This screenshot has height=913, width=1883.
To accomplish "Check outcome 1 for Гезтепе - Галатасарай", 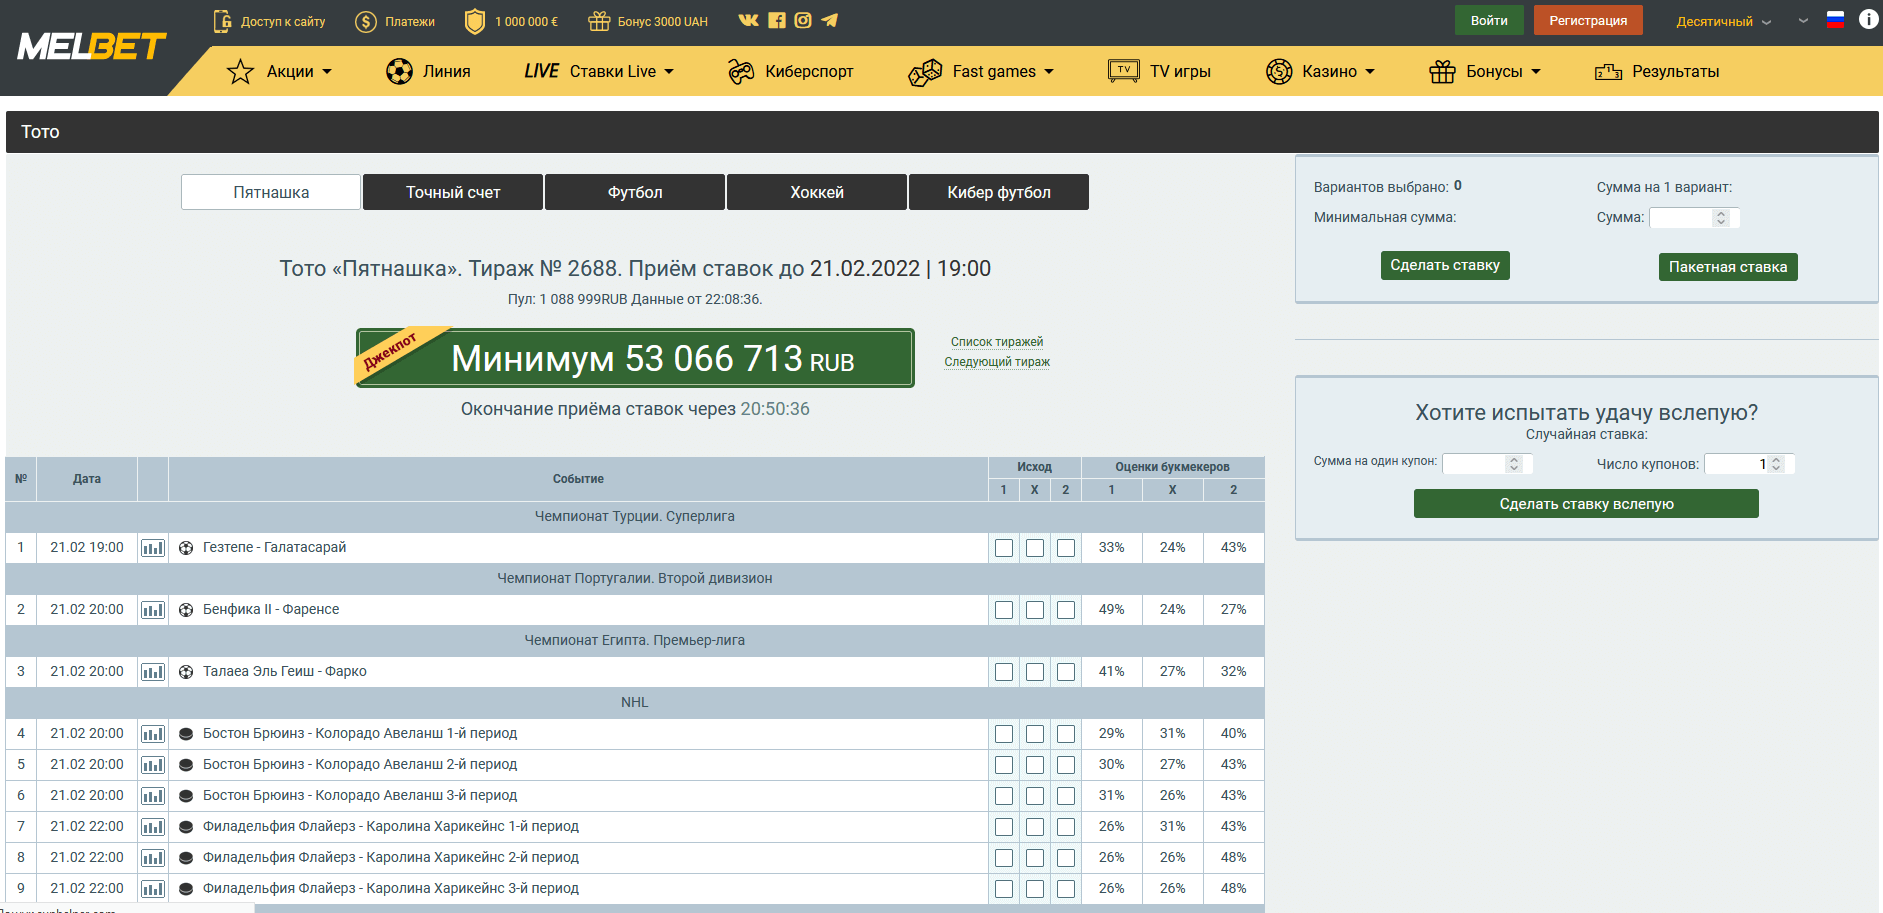I will pyautogui.click(x=1004, y=548).
